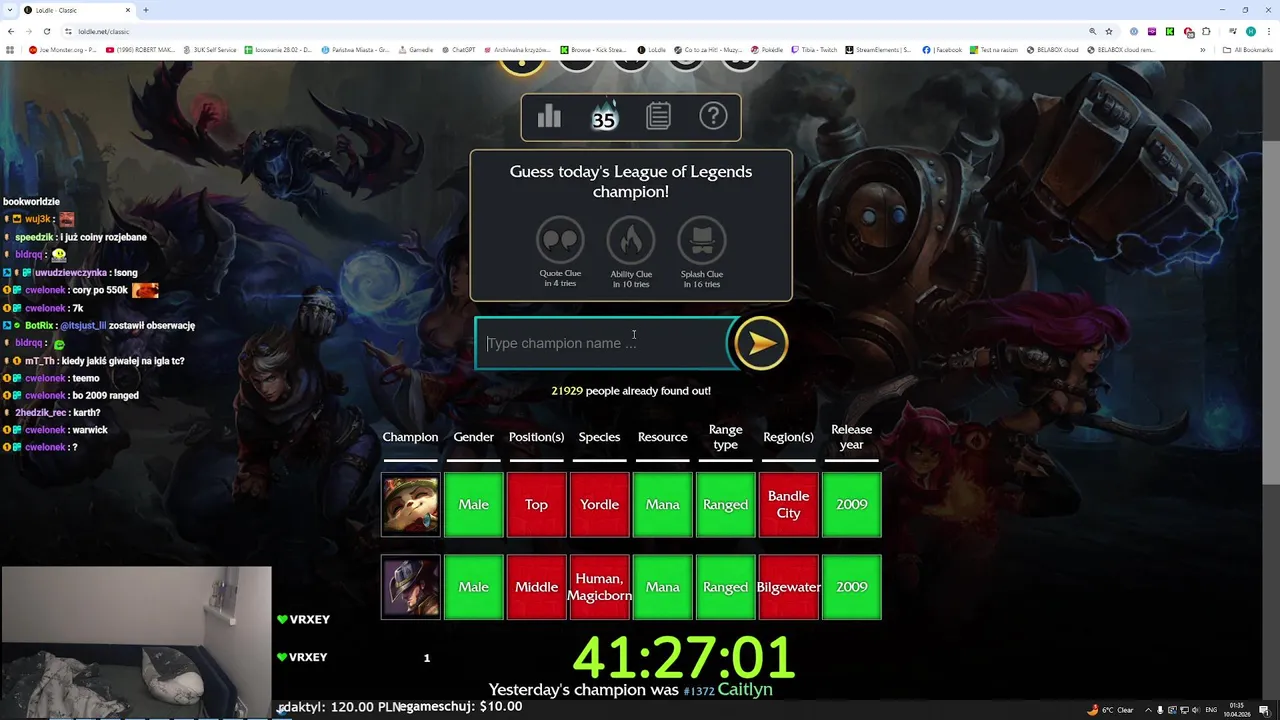Screen dimensions: 1280x720
Task: Select the Resource column header
Action: pos(662,437)
